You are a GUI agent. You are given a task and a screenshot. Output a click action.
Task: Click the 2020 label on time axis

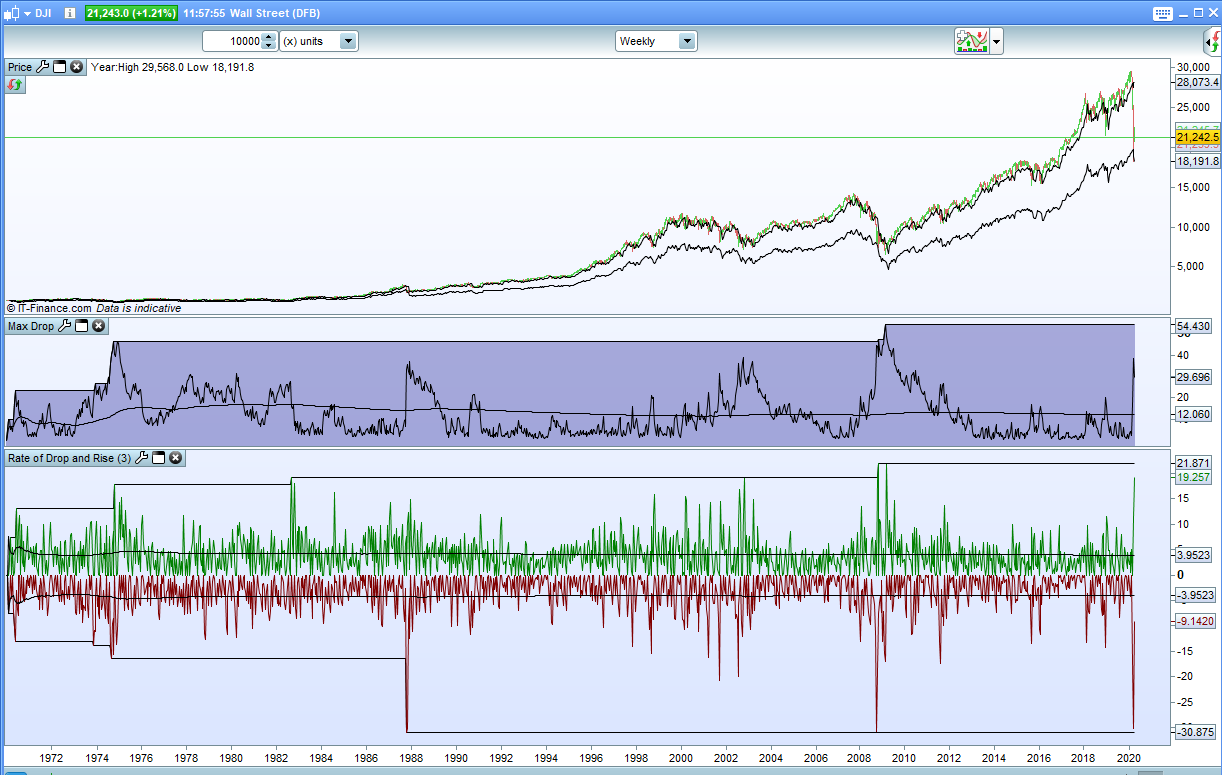pos(1131,758)
